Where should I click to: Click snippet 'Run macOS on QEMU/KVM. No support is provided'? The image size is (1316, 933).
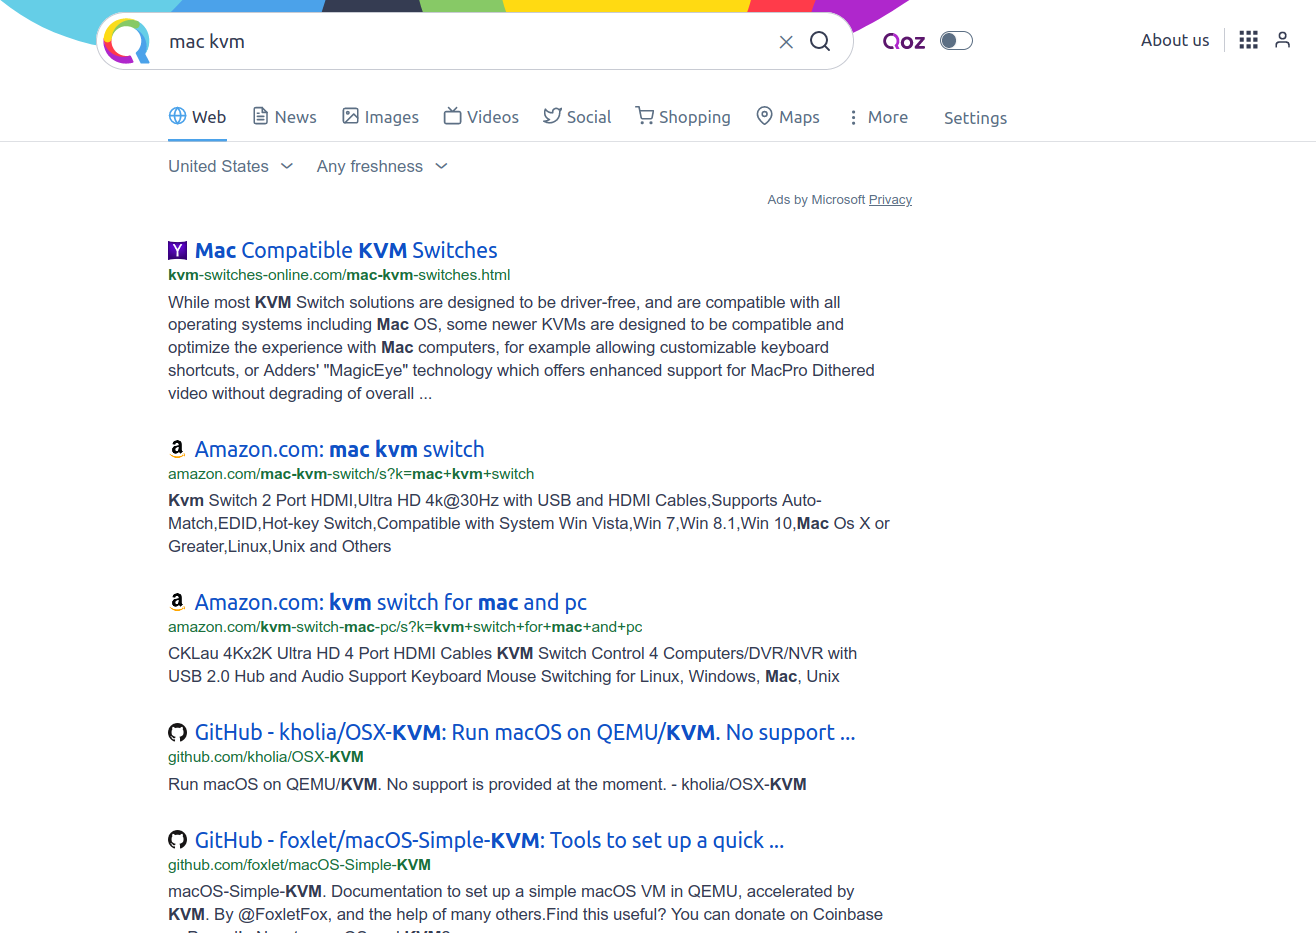pos(487,784)
